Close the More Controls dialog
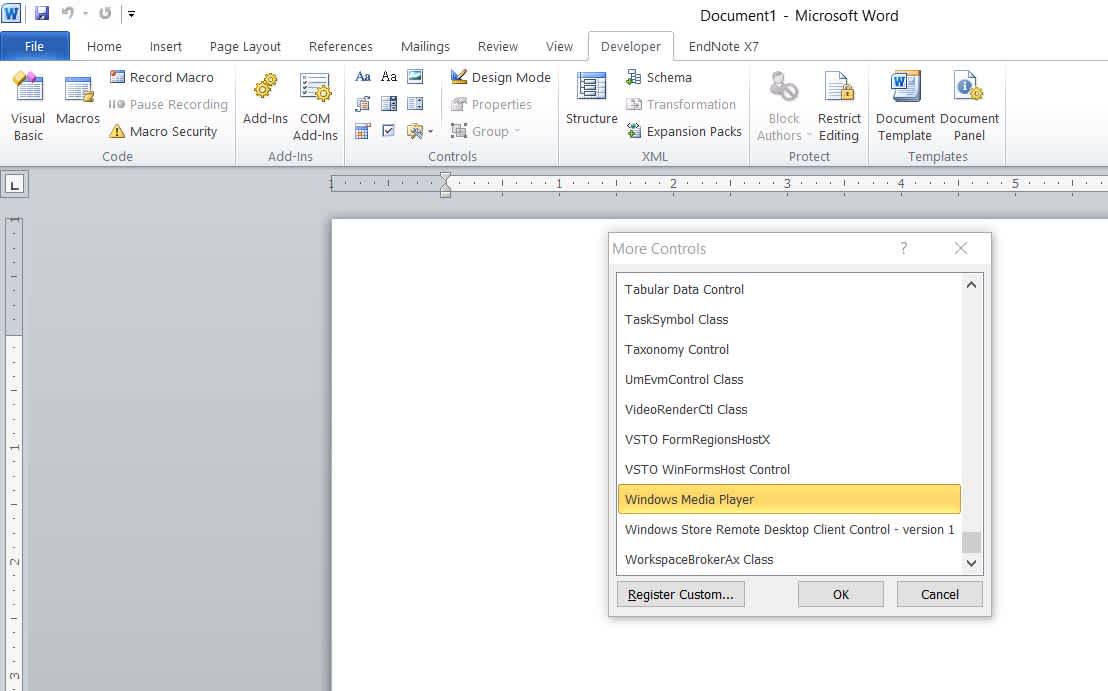Image resolution: width=1108 pixels, height=691 pixels. [960, 248]
